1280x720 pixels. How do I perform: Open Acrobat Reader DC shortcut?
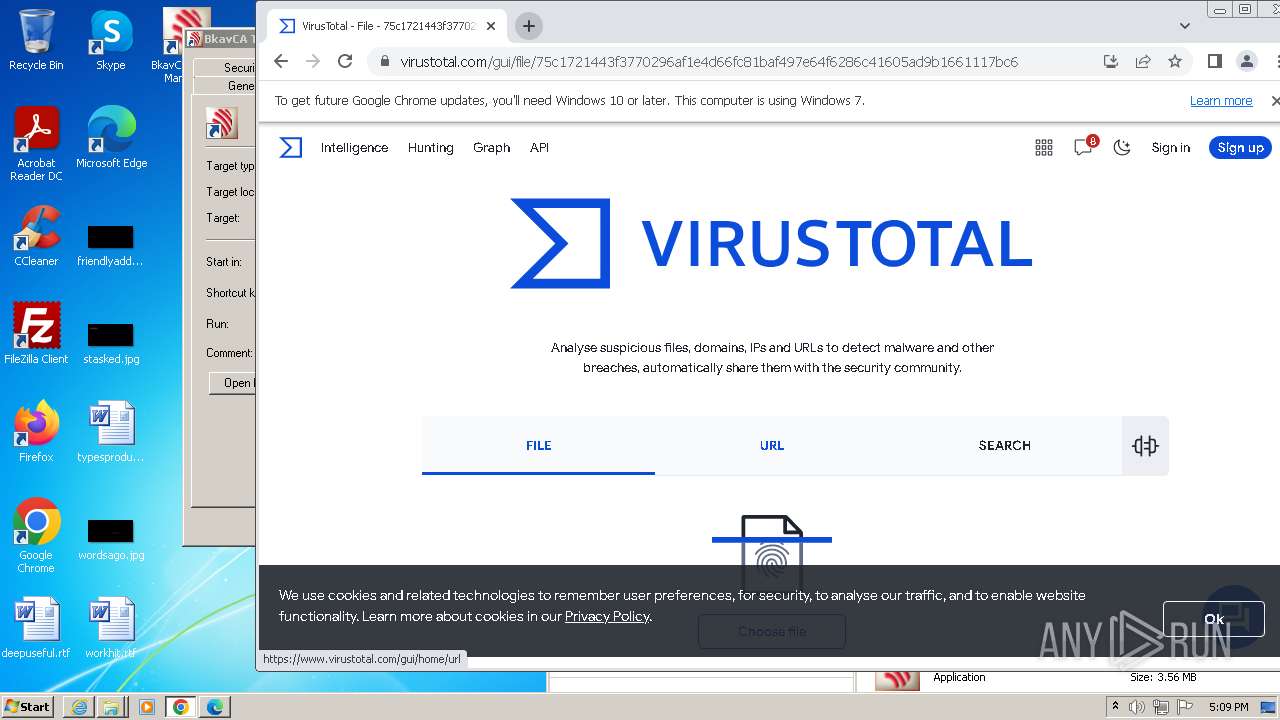[36, 145]
